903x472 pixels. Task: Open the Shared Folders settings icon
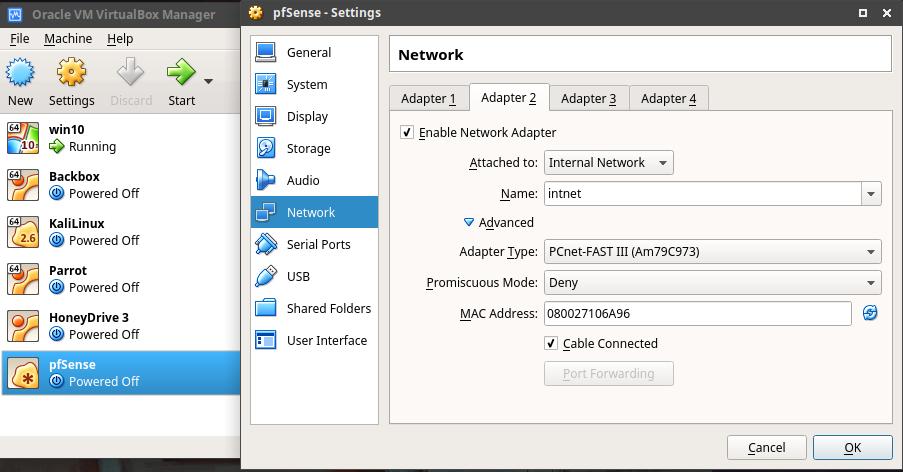[265, 308]
